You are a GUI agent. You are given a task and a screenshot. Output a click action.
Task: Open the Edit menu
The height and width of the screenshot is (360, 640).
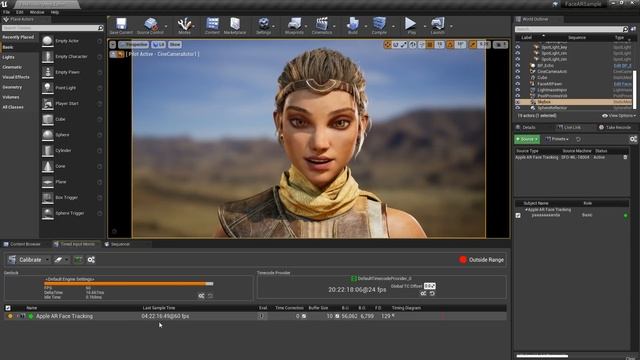20,12
